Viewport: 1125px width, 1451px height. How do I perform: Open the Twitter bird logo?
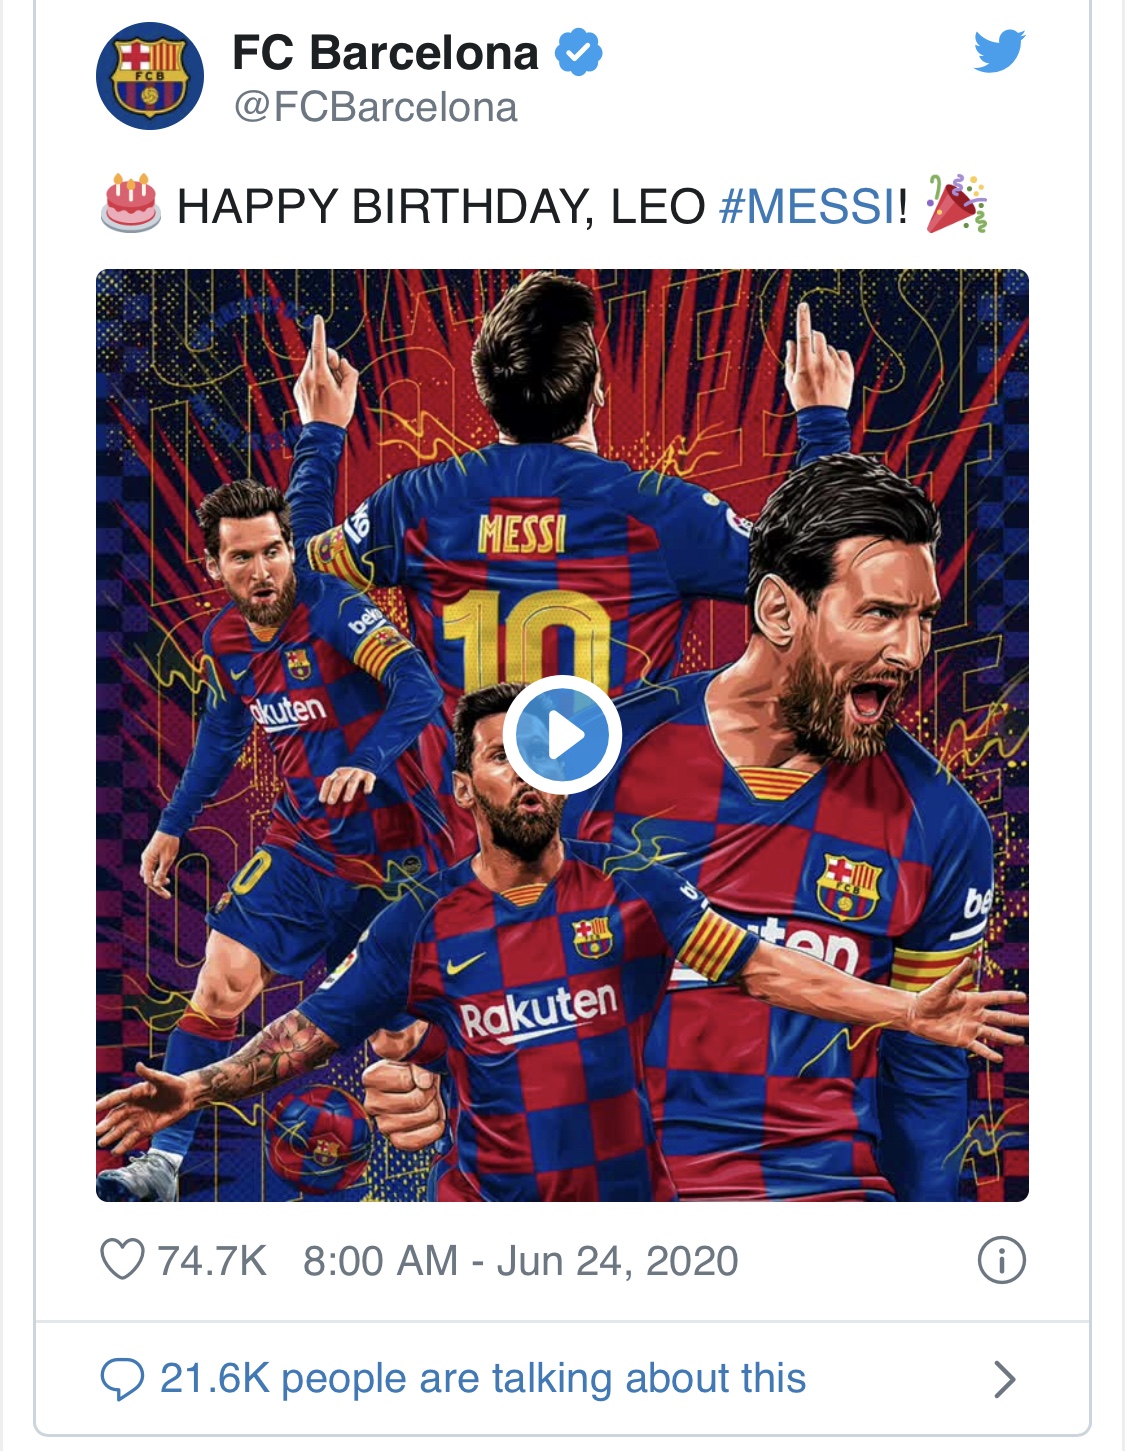tap(999, 51)
